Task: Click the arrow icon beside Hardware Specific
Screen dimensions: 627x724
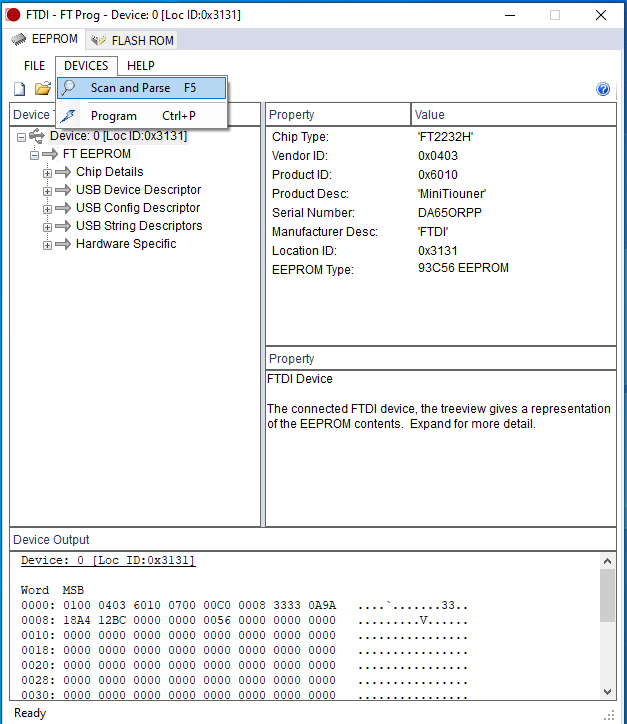Action: coord(63,244)
